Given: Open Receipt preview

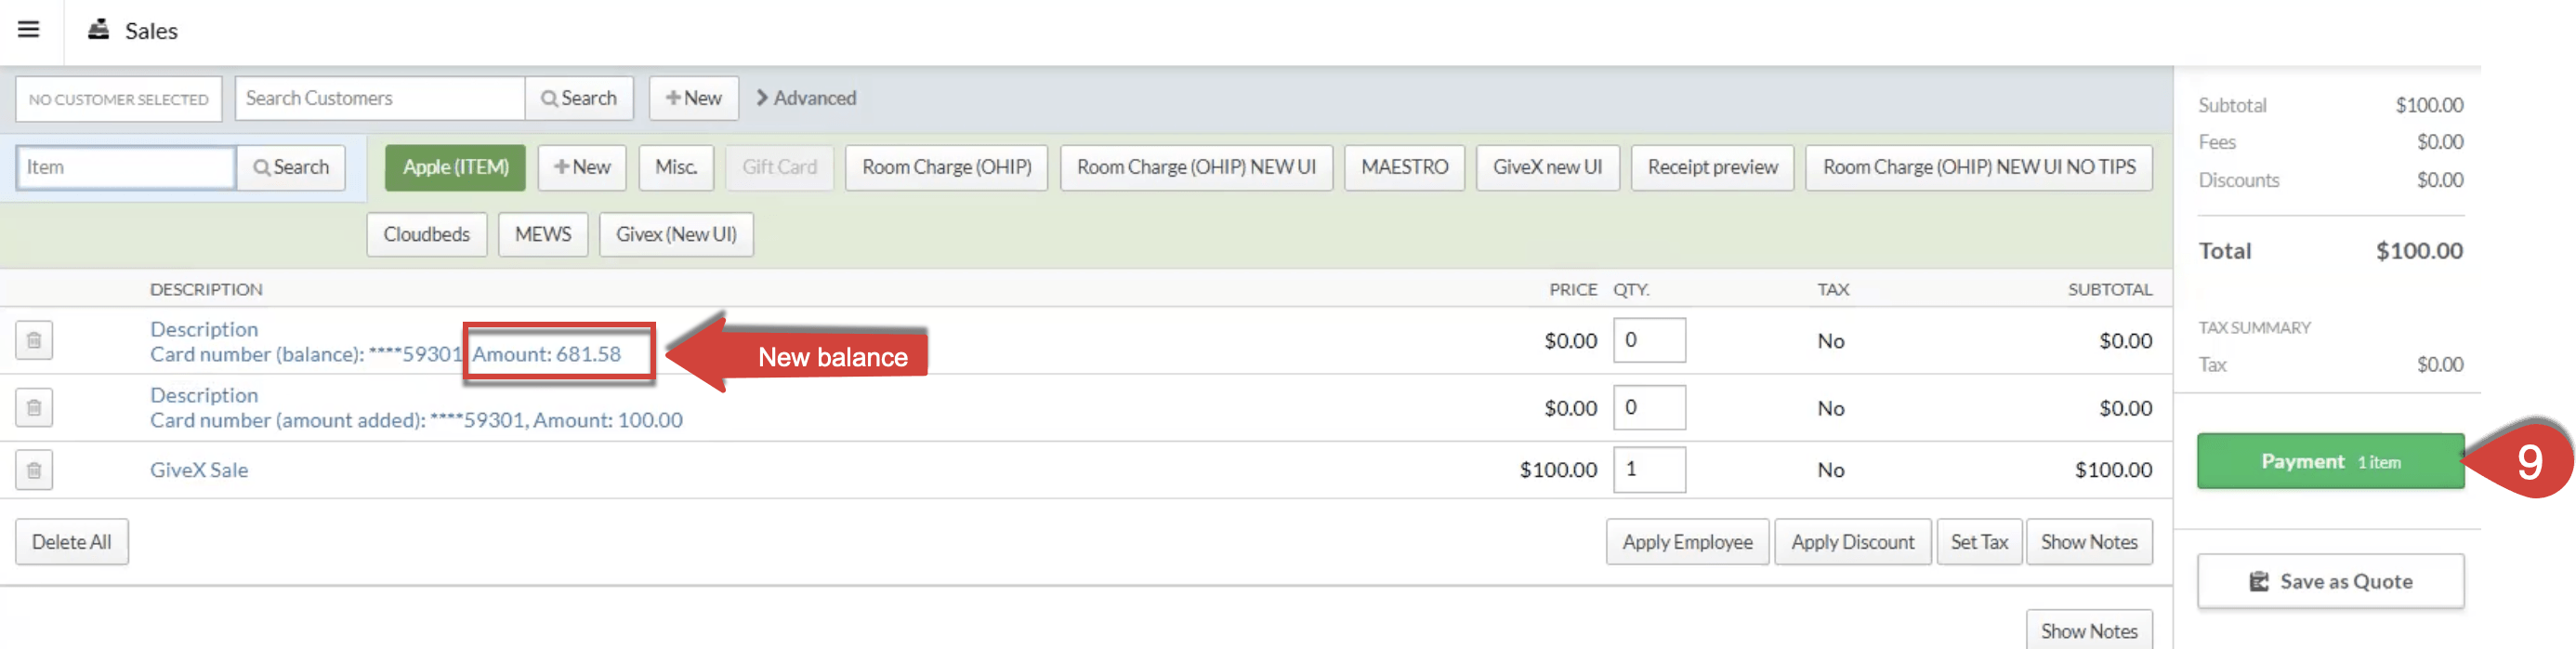Looking at the screenshot, I should click(1712, 167).
